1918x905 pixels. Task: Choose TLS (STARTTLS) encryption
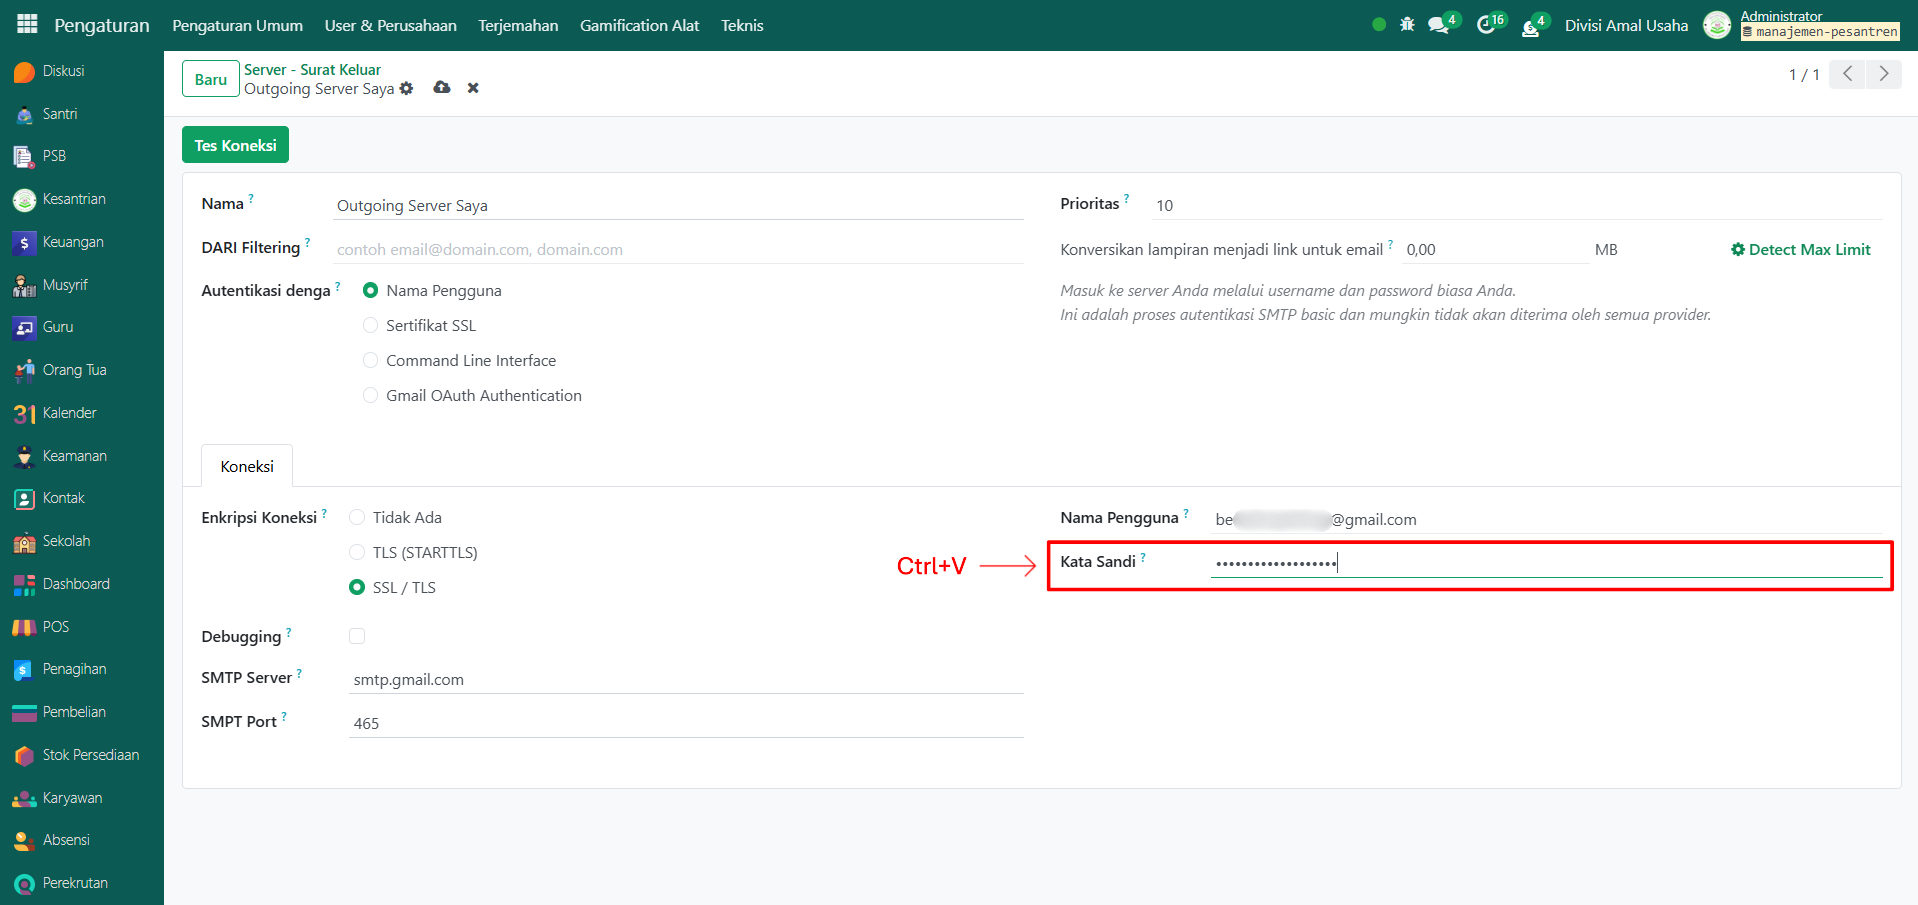(357, 553)
